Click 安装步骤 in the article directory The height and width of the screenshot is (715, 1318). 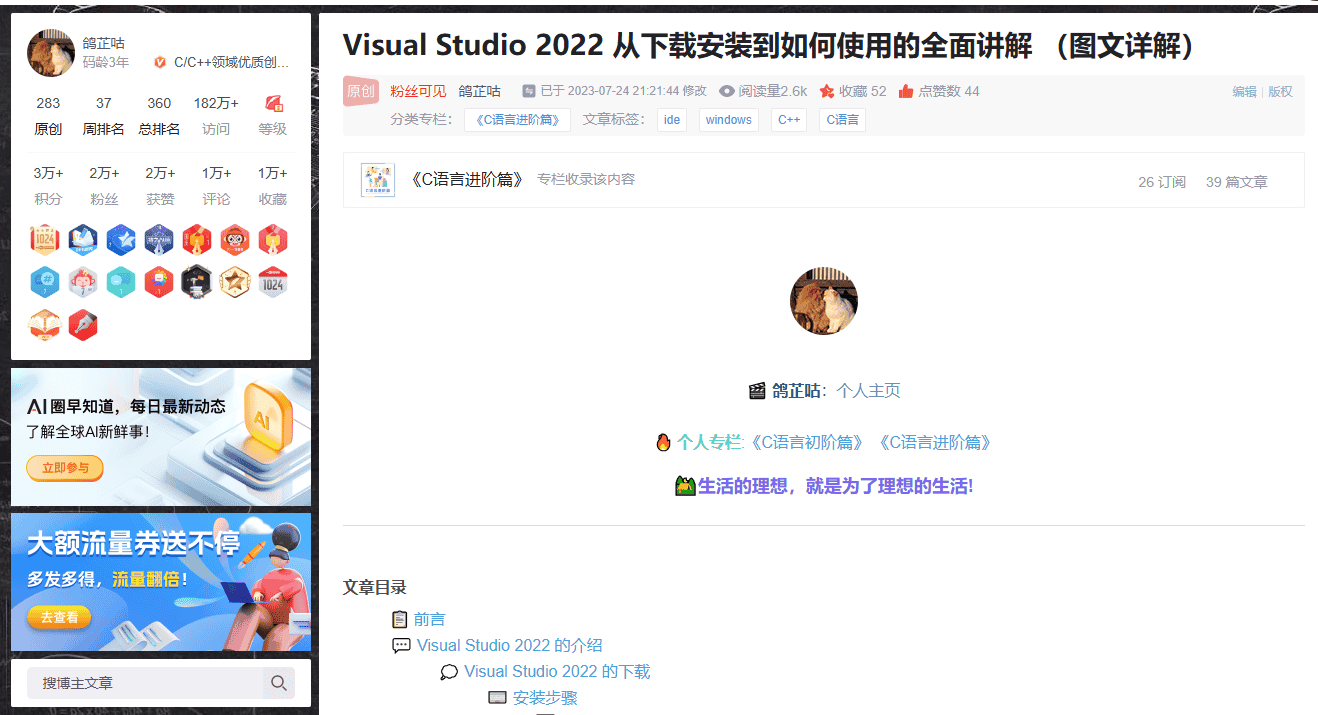click(545, 697)
